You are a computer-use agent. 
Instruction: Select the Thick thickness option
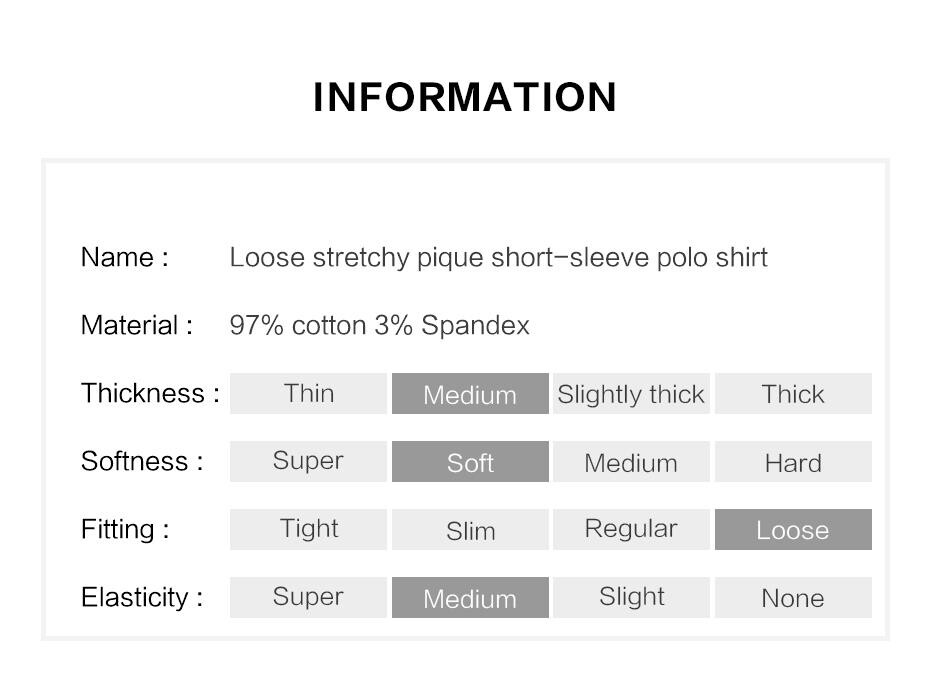coord(794,393)
